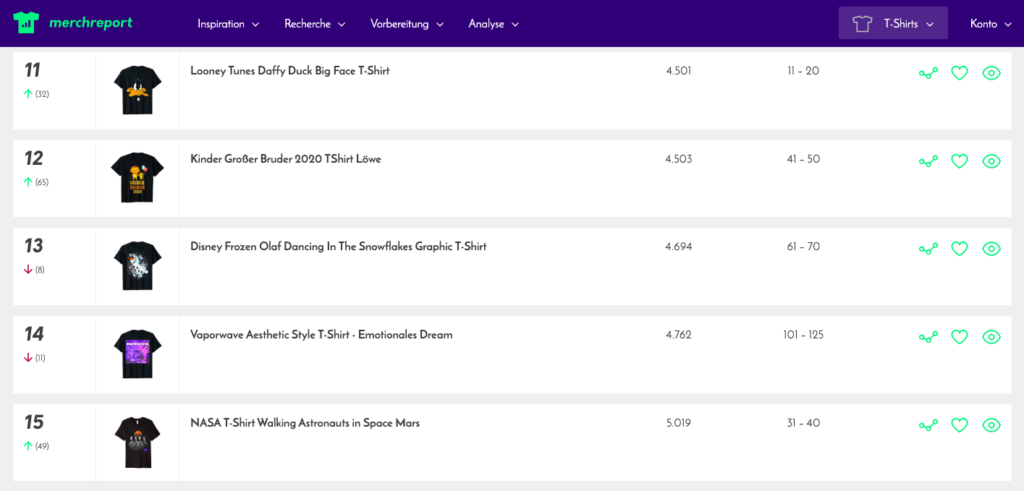Open trend graph for Großer Bruder 2020 shirt
Viewport: 1024px width, 491px height.
(x=928, y=161)
